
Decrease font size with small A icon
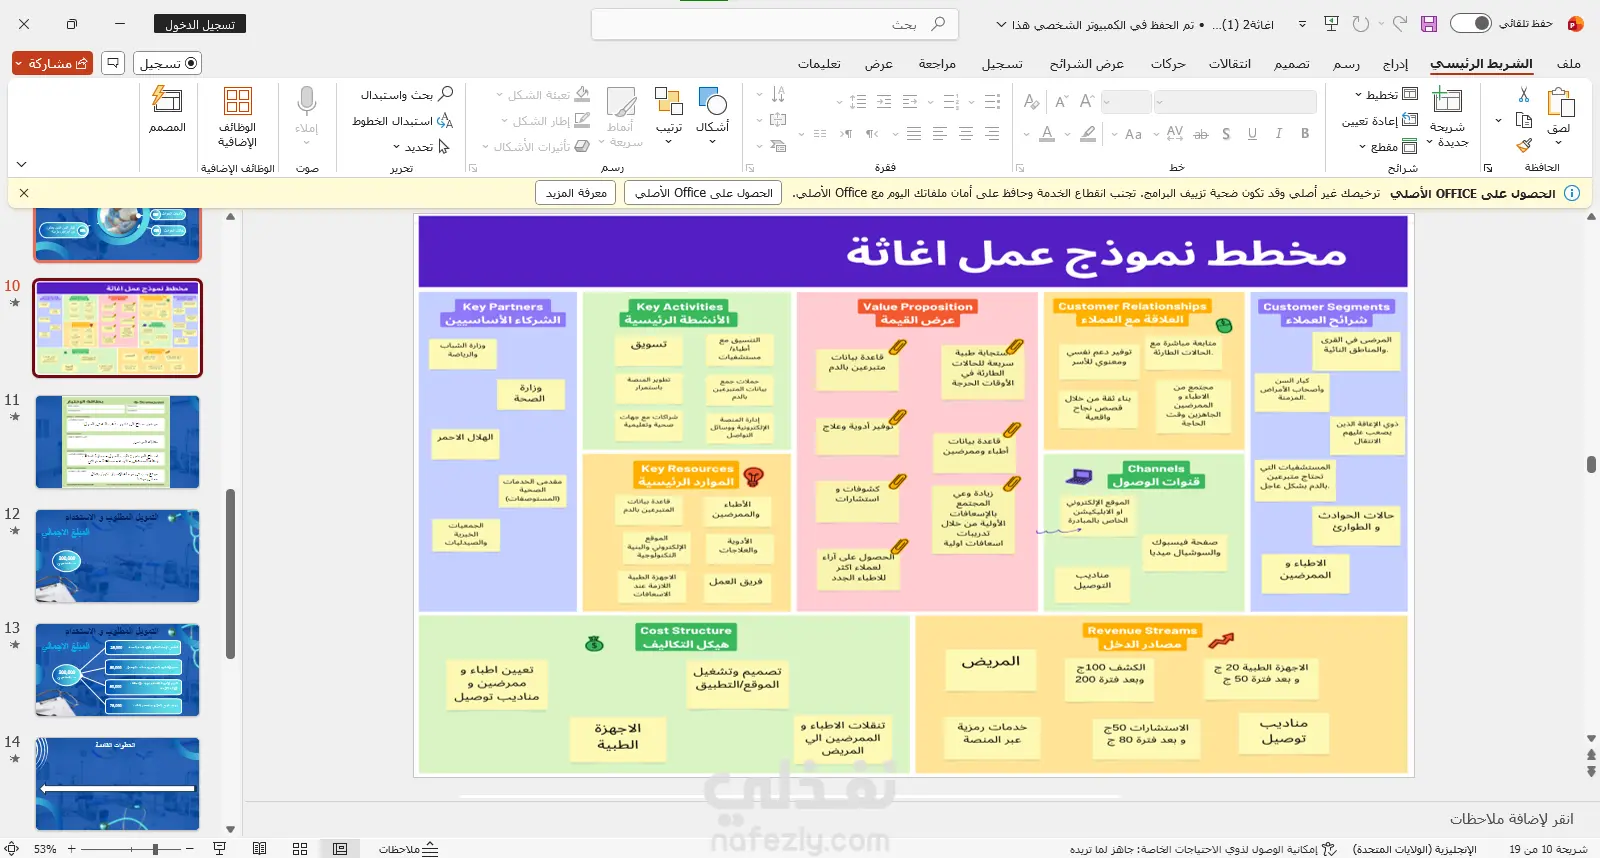[1061, 101]
